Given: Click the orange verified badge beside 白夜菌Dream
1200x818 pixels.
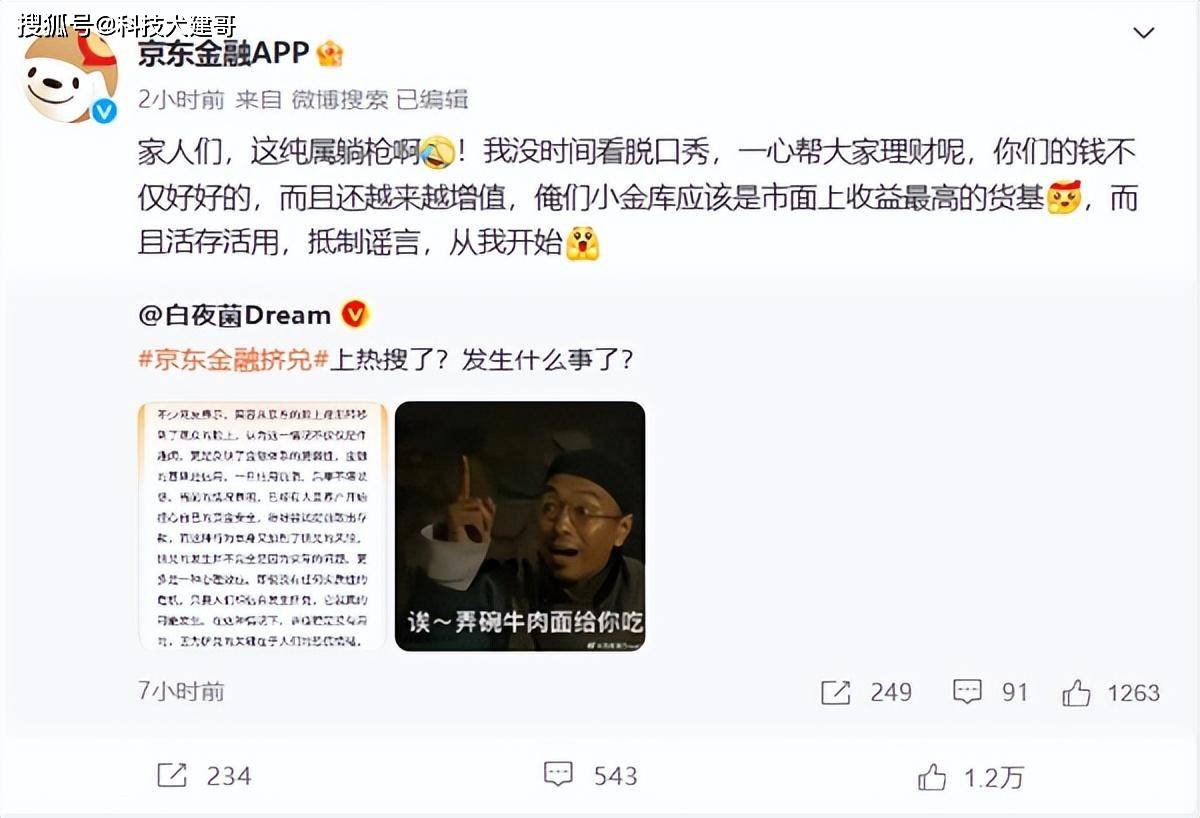Looking at the screenshot, I should [355, 315].
